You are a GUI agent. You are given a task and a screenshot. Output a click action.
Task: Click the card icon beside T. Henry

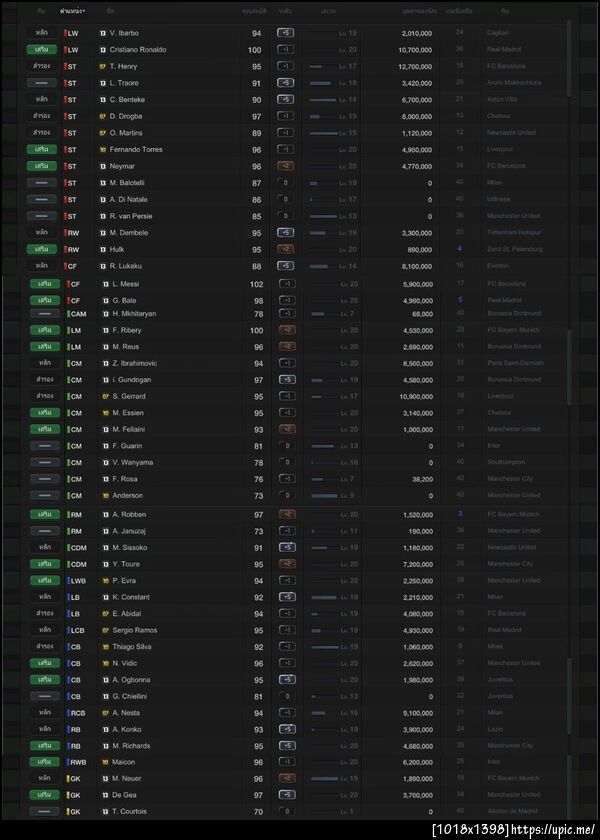(x=103, y=66)
